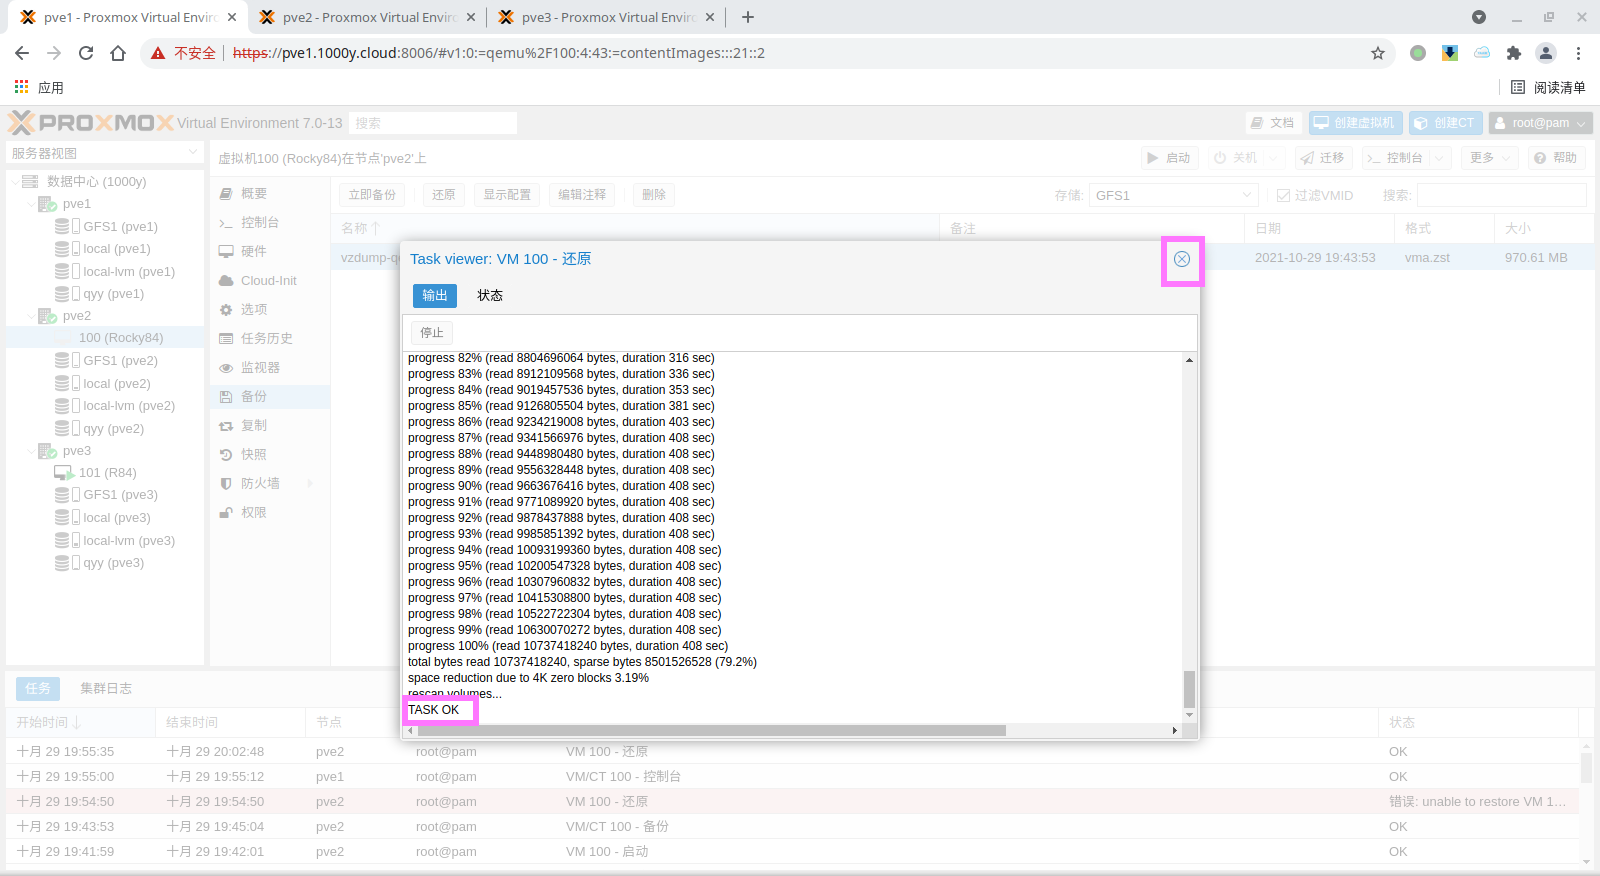Collapse the pve2 node tree
The height and width of the screenshot is (876, 1600).
[31, 316]
